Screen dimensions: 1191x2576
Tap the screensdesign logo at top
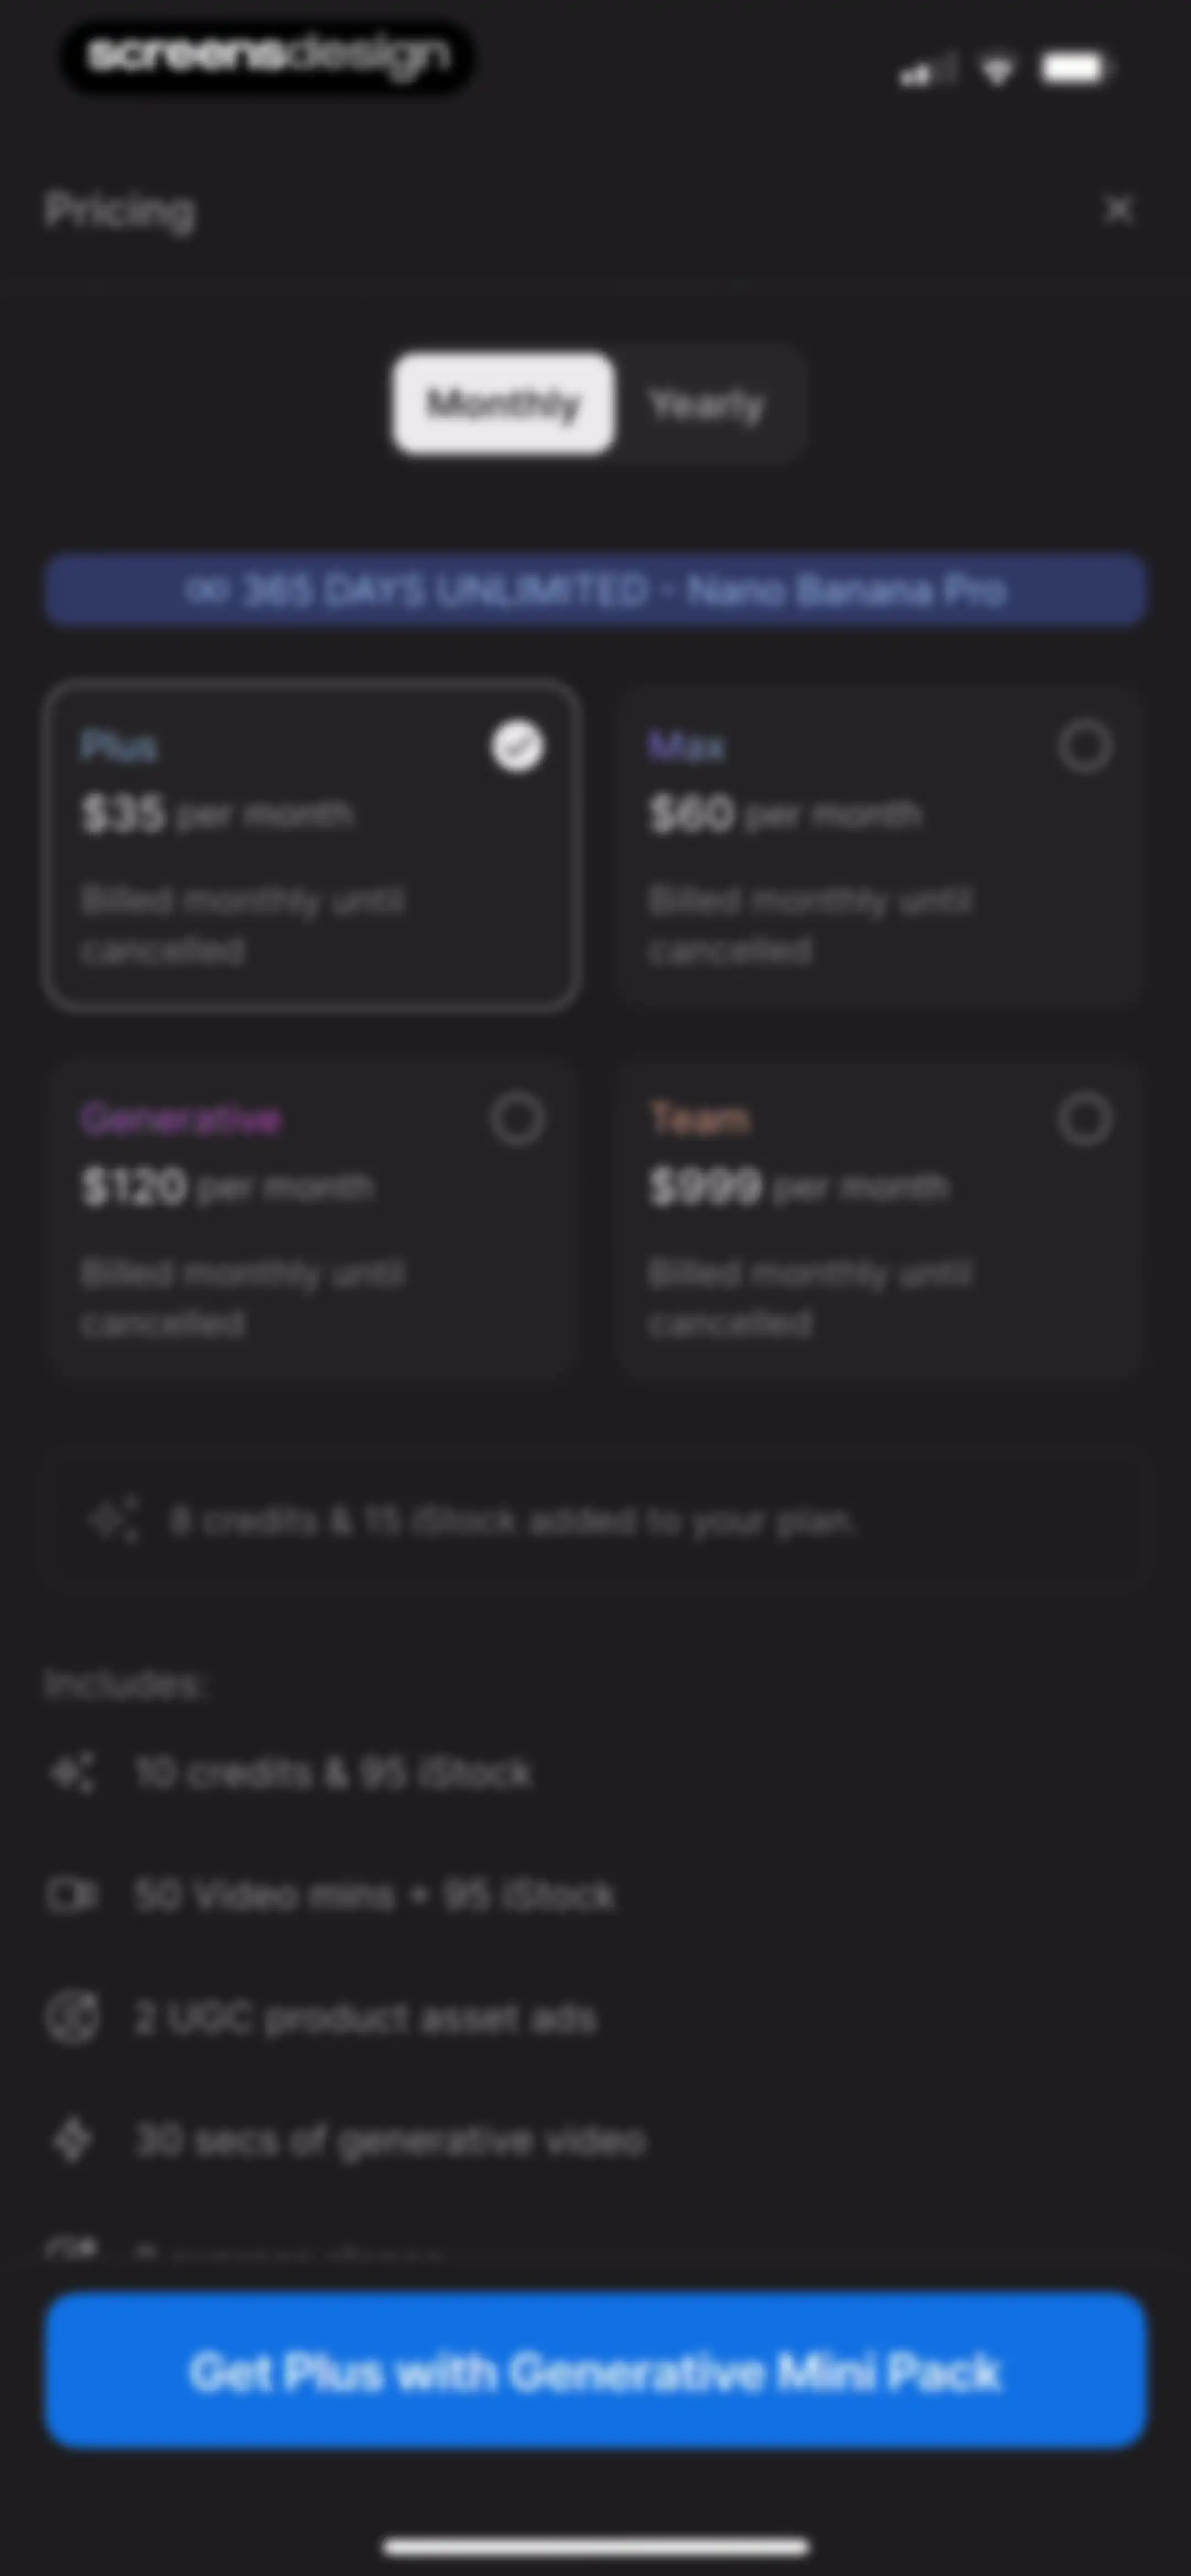[268, 56]
